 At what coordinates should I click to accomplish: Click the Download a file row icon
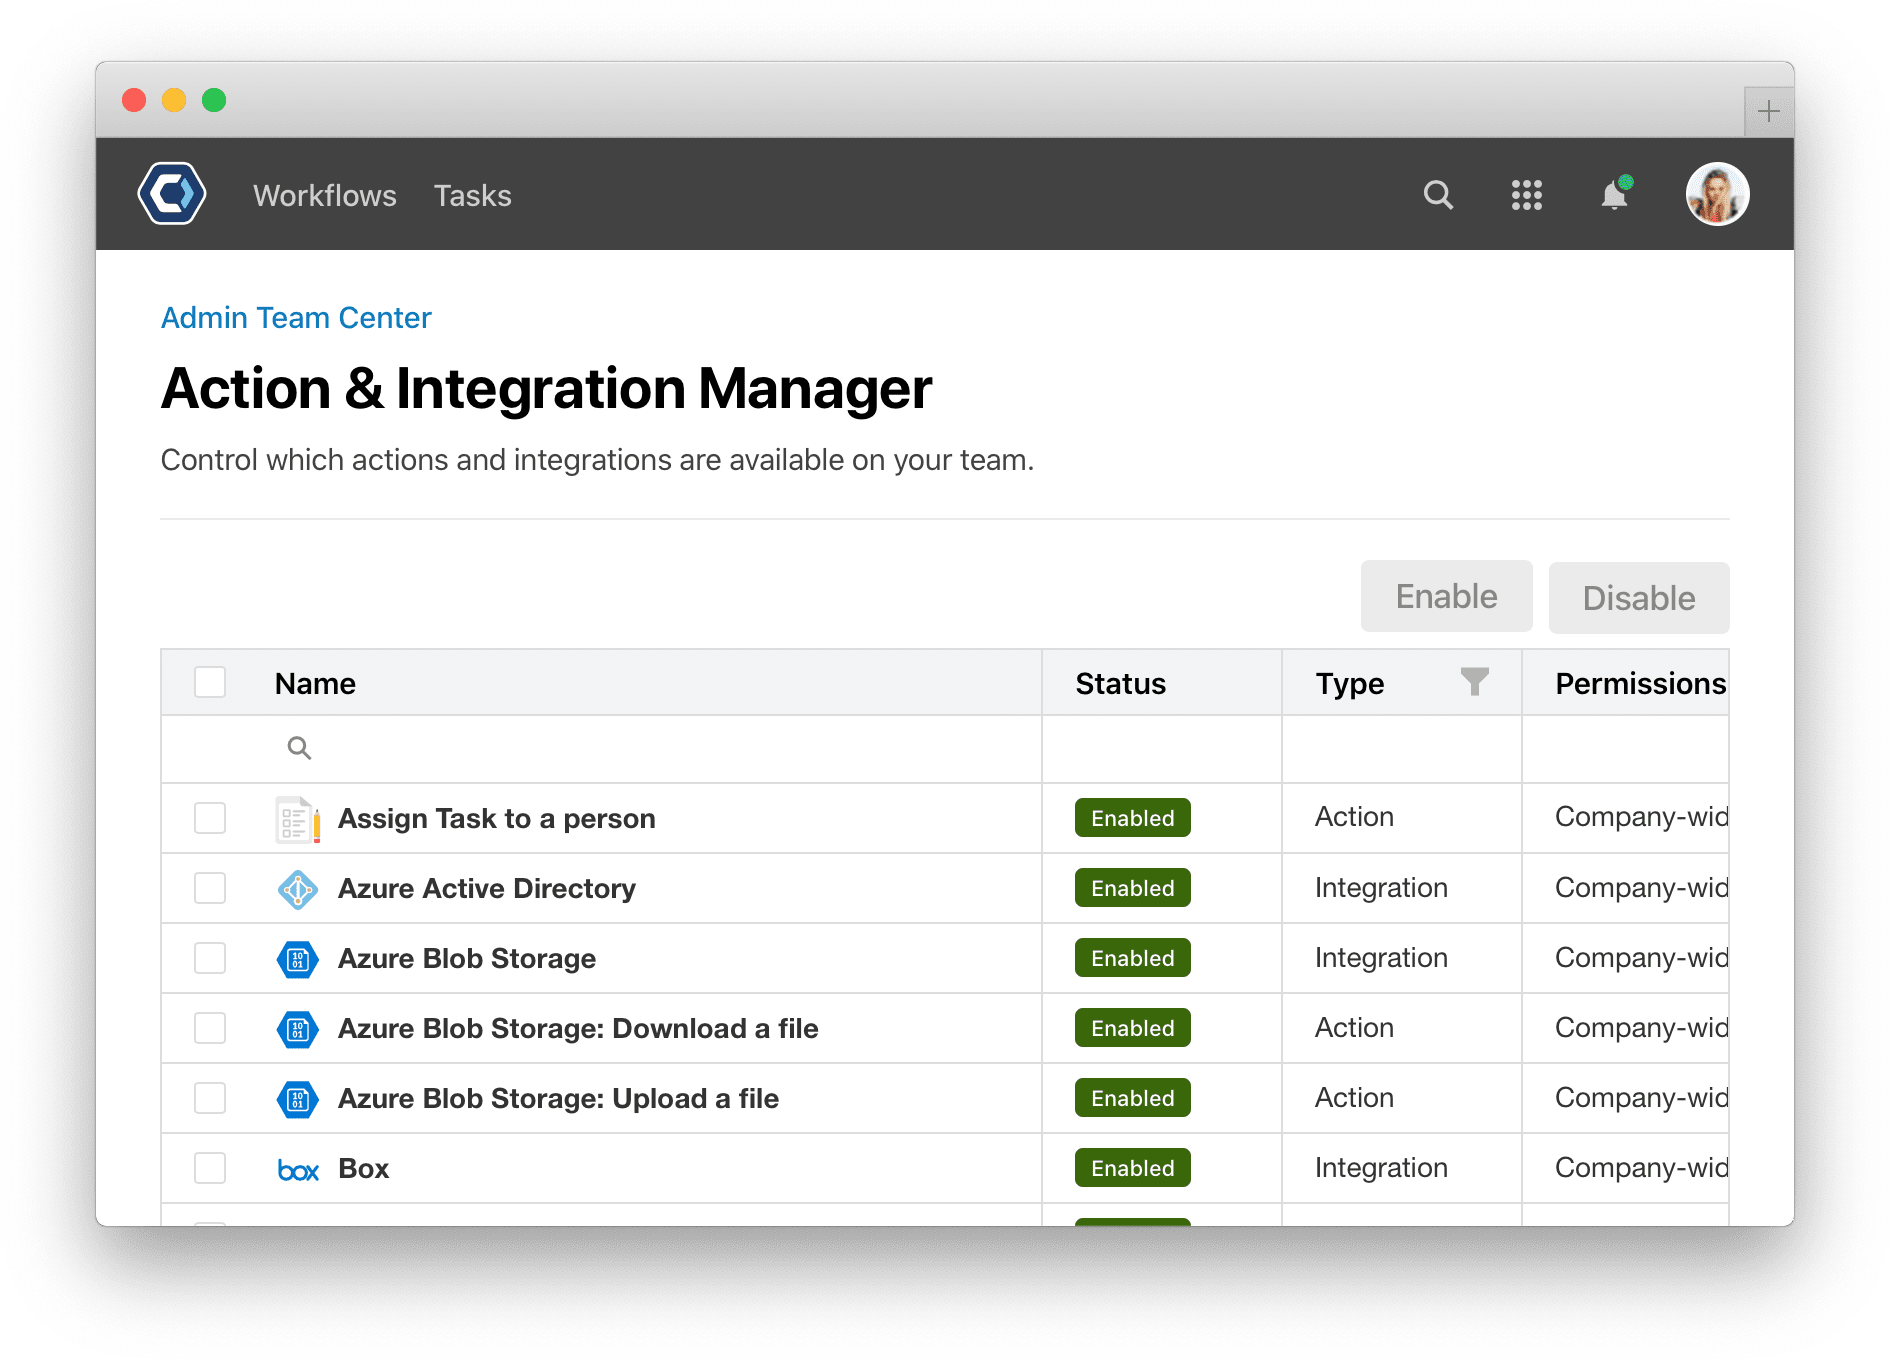(298, 1029)
